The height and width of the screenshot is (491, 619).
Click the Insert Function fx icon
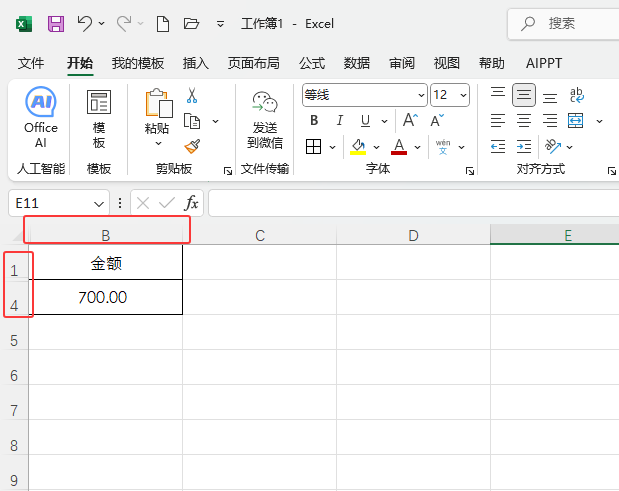pos(191,203)
